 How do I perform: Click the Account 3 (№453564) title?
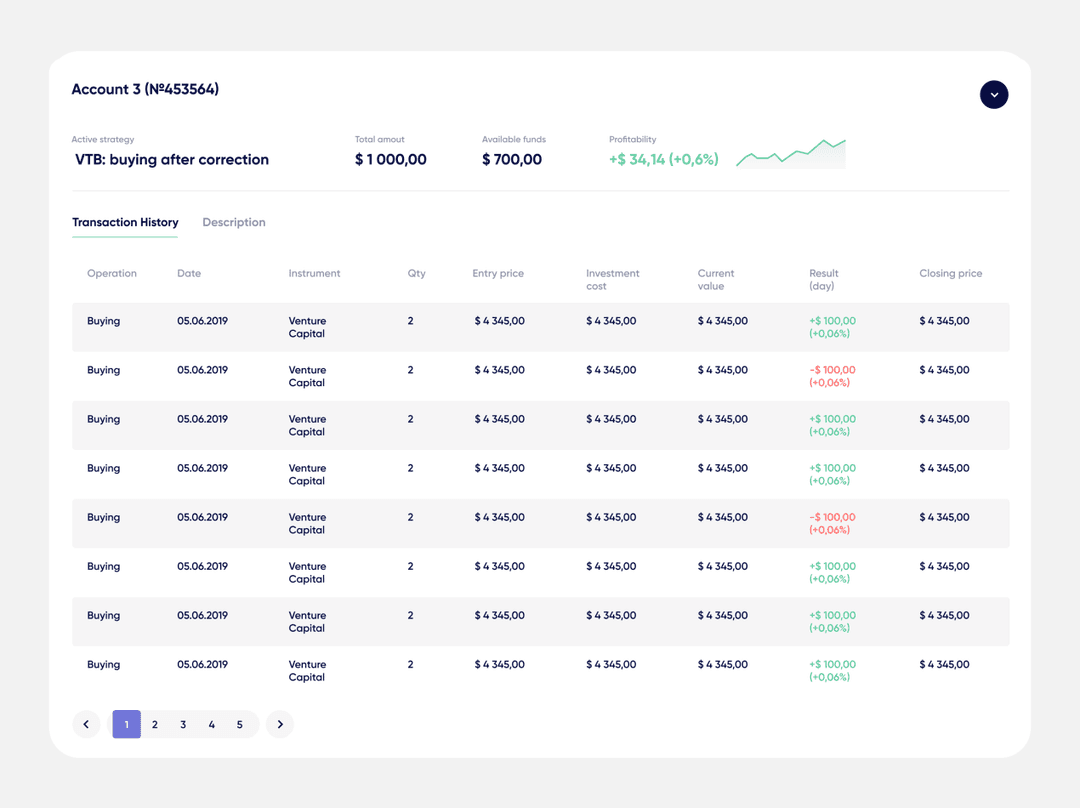(145, 90)
